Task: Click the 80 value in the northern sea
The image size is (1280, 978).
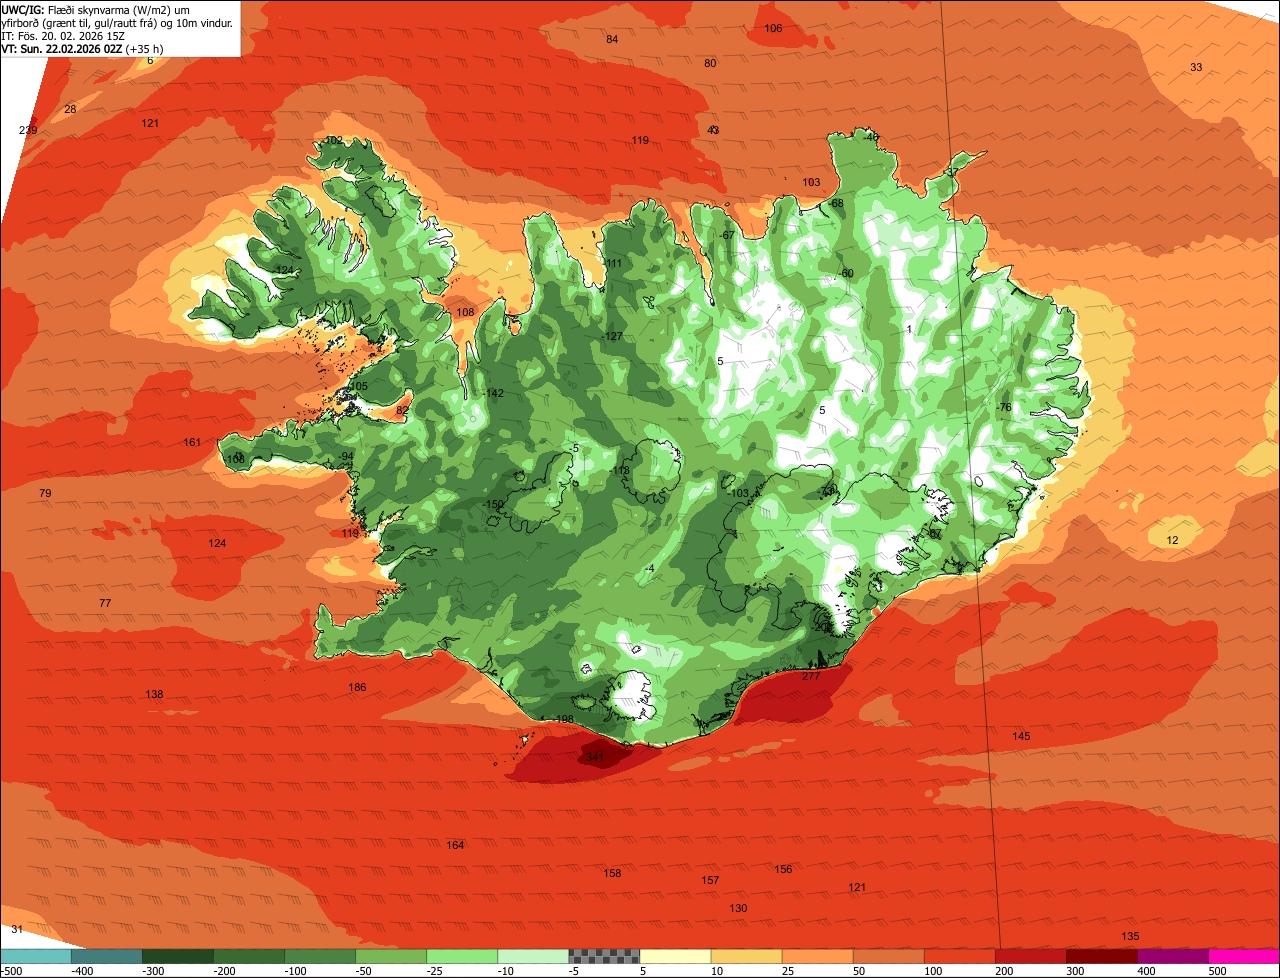Action: click(x=710, y=63)
